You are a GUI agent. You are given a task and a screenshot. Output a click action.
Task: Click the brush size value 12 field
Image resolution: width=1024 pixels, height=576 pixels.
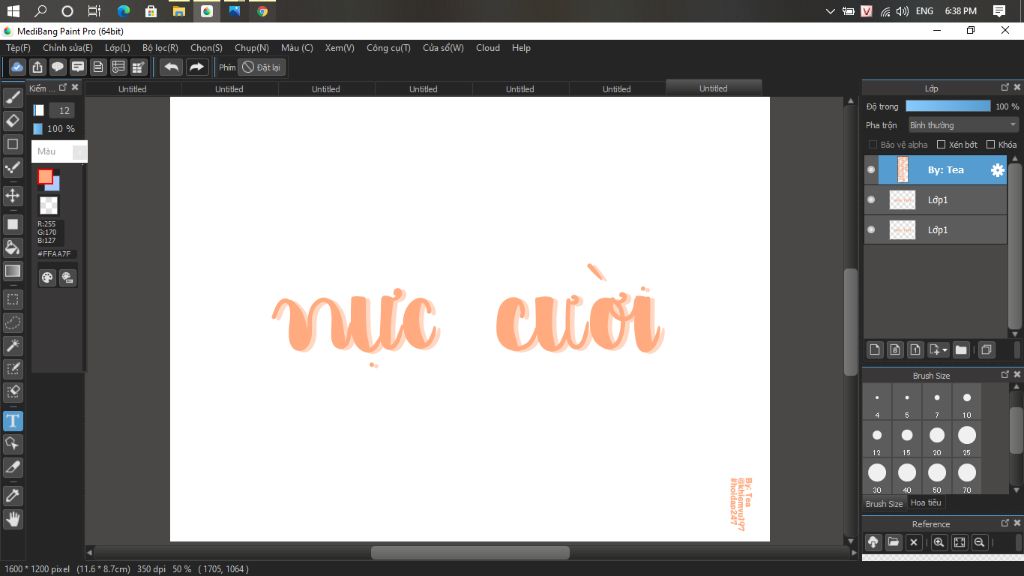click(63, 110)
